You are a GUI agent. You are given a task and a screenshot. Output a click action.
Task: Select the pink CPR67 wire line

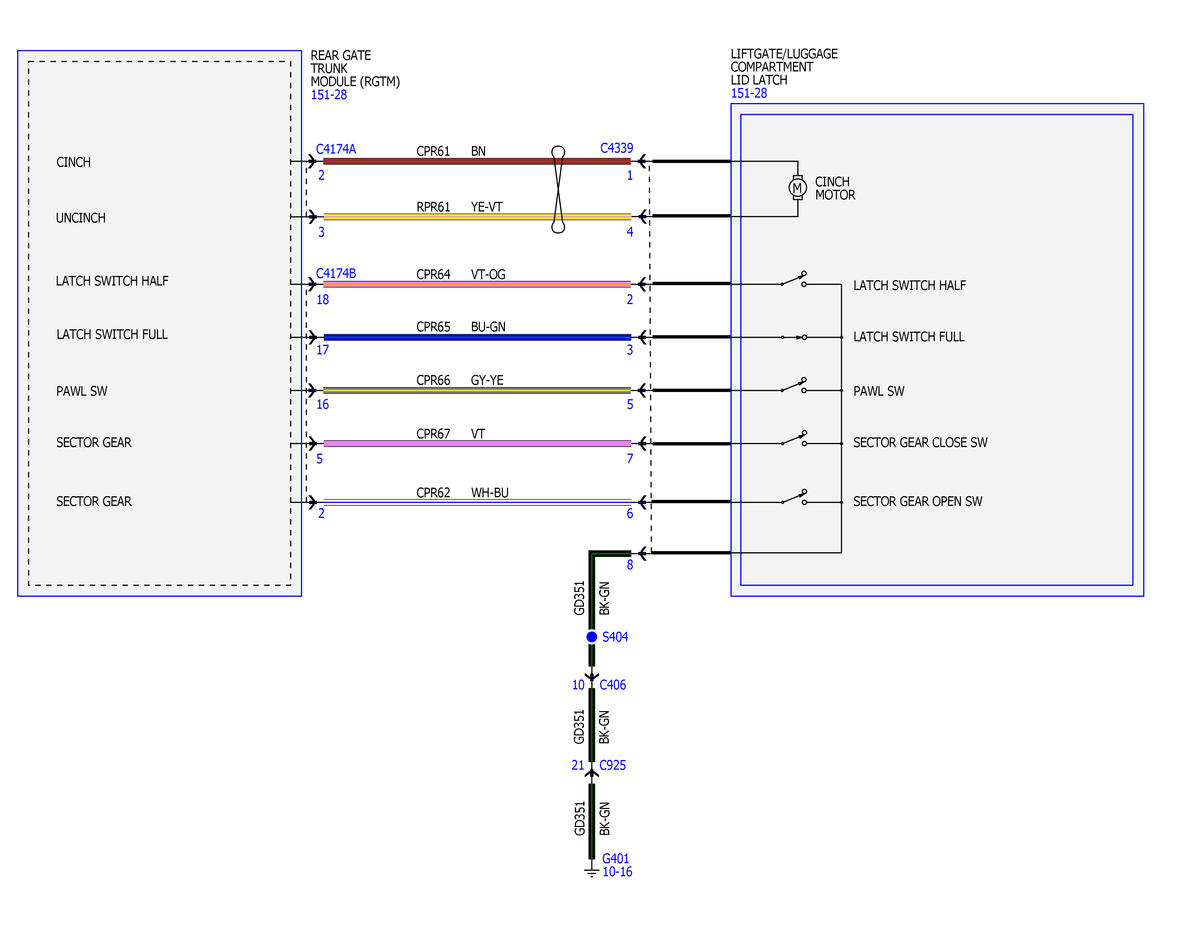coord(477,444)
